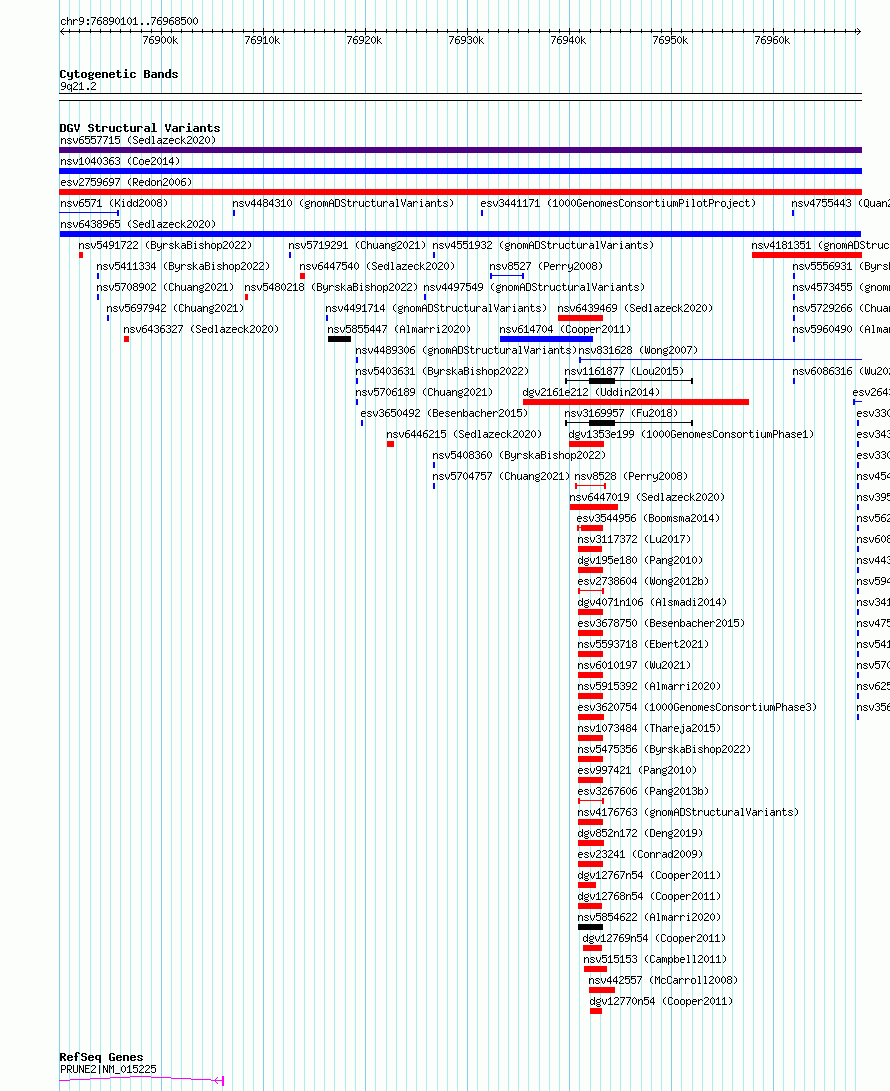Image resolution: width=890 pixels, height=1091 pixels.
Task: Click esv3441171 1000GenomesConsortiumPilotProject label
Action: point(618,203)
